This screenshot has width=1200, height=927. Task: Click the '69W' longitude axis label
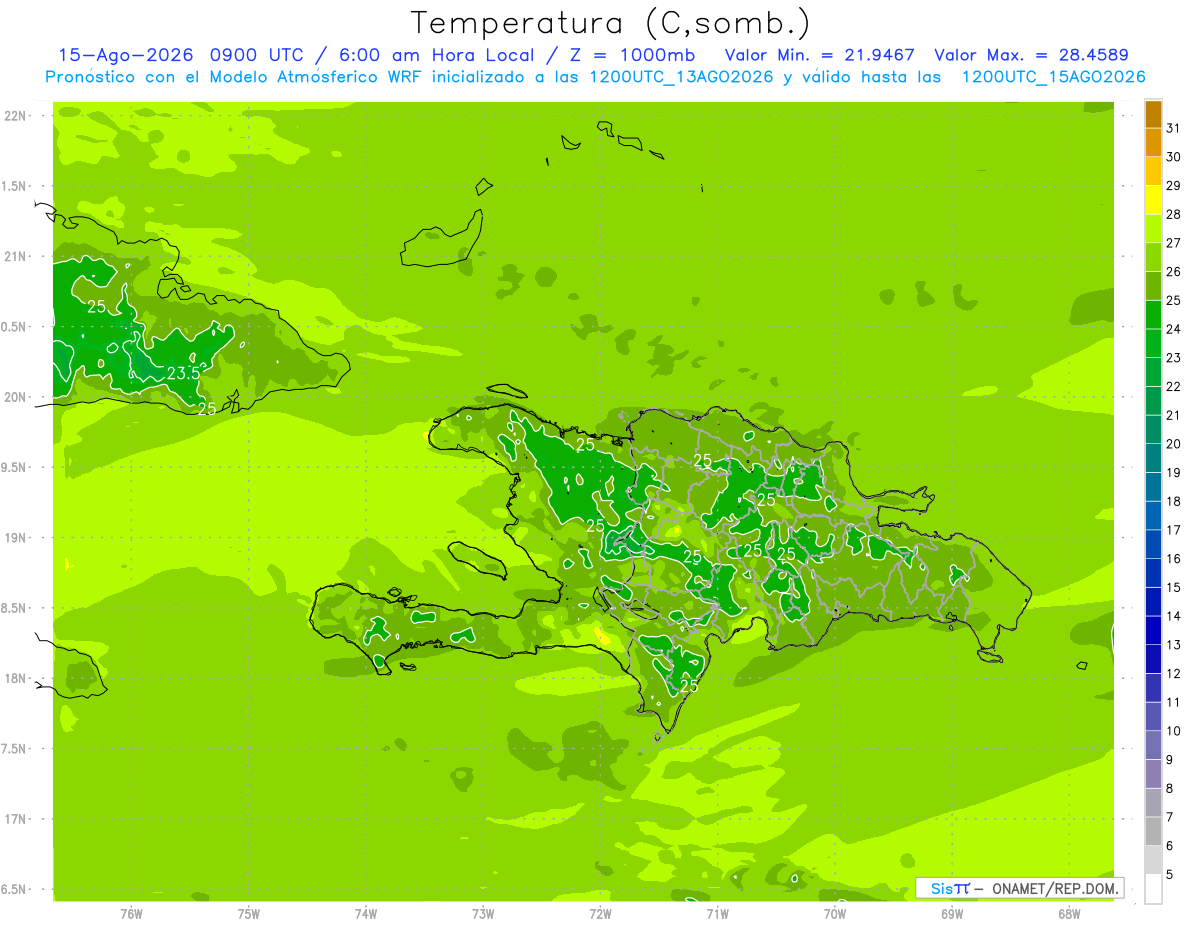952,913
